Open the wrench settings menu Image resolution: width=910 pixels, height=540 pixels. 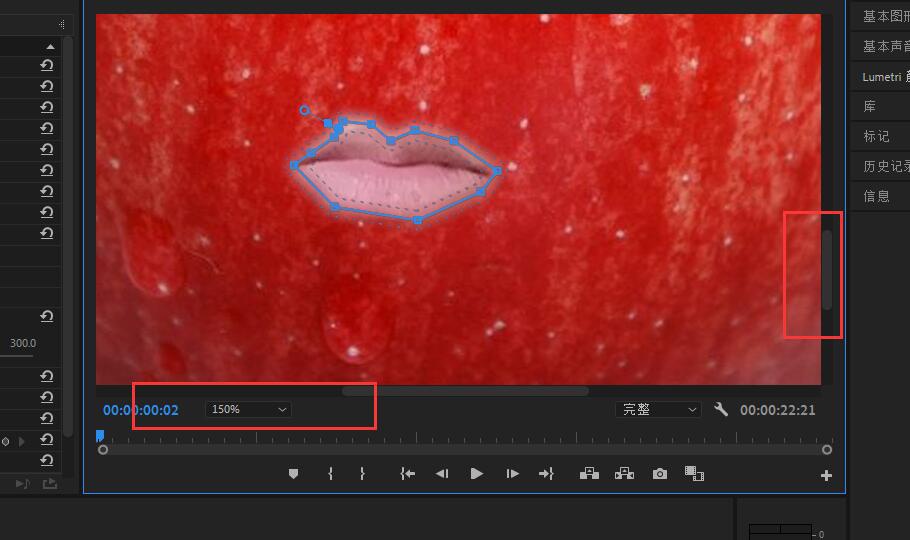[721, 410]
